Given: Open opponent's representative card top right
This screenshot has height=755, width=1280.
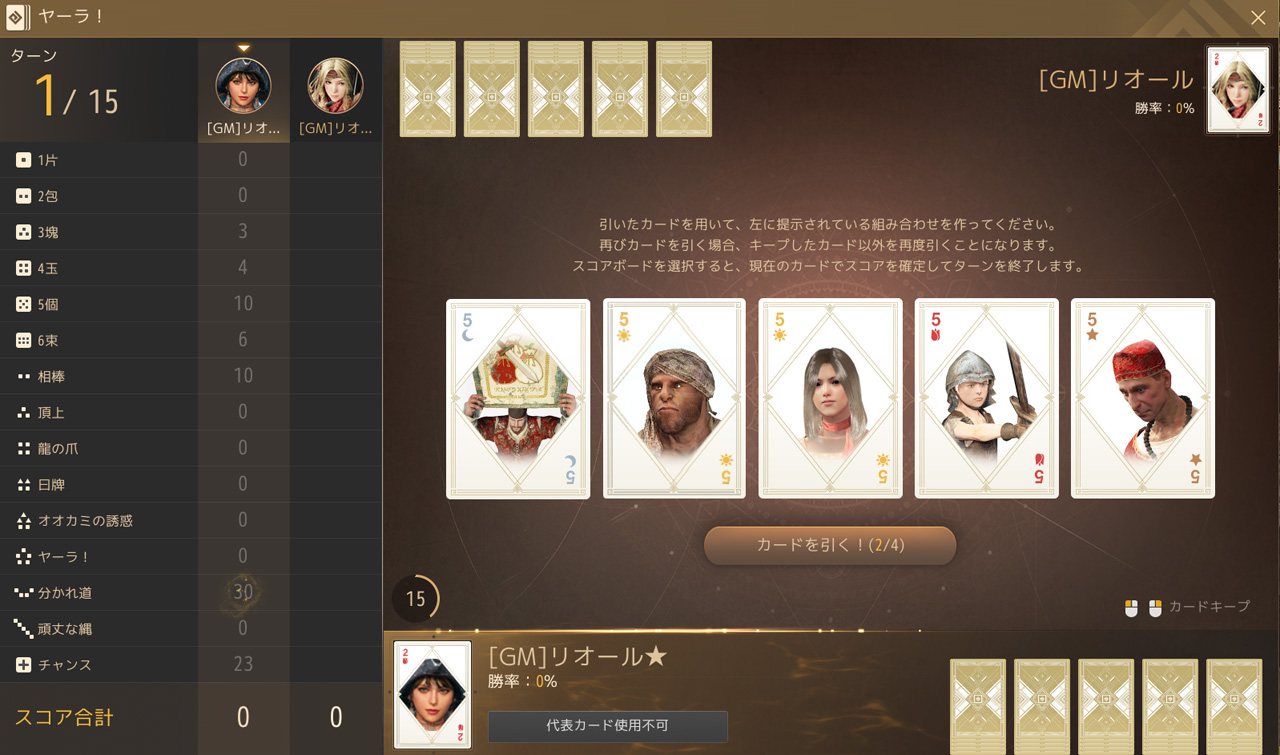Looking at the screenshot, I should (1238, 90).
